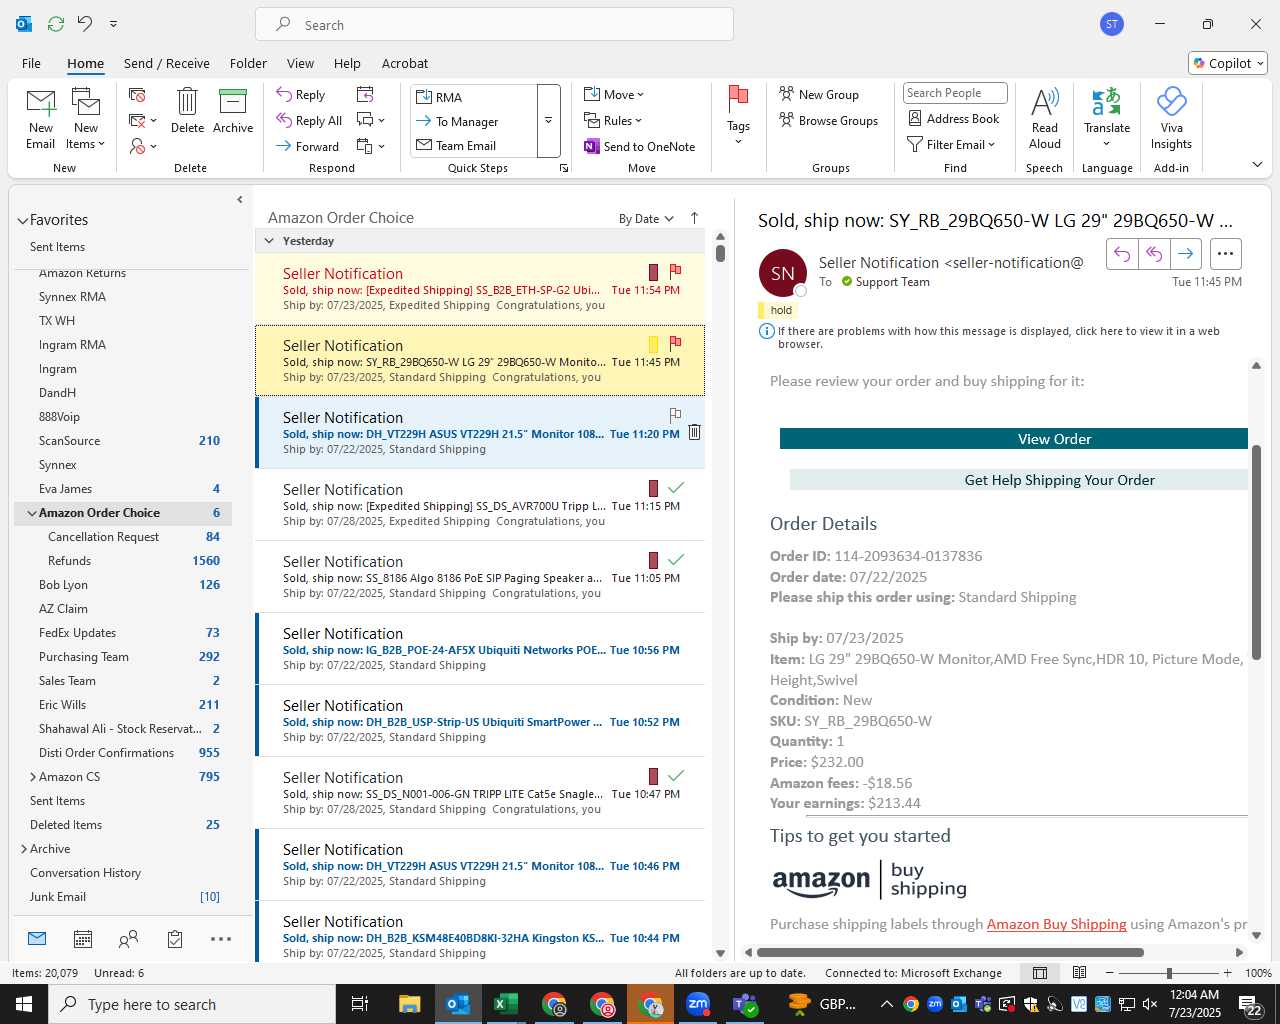The image size is (1280, 1024).
Task: Open Amazon Buy Shipping link
Action: (1056, 924)
